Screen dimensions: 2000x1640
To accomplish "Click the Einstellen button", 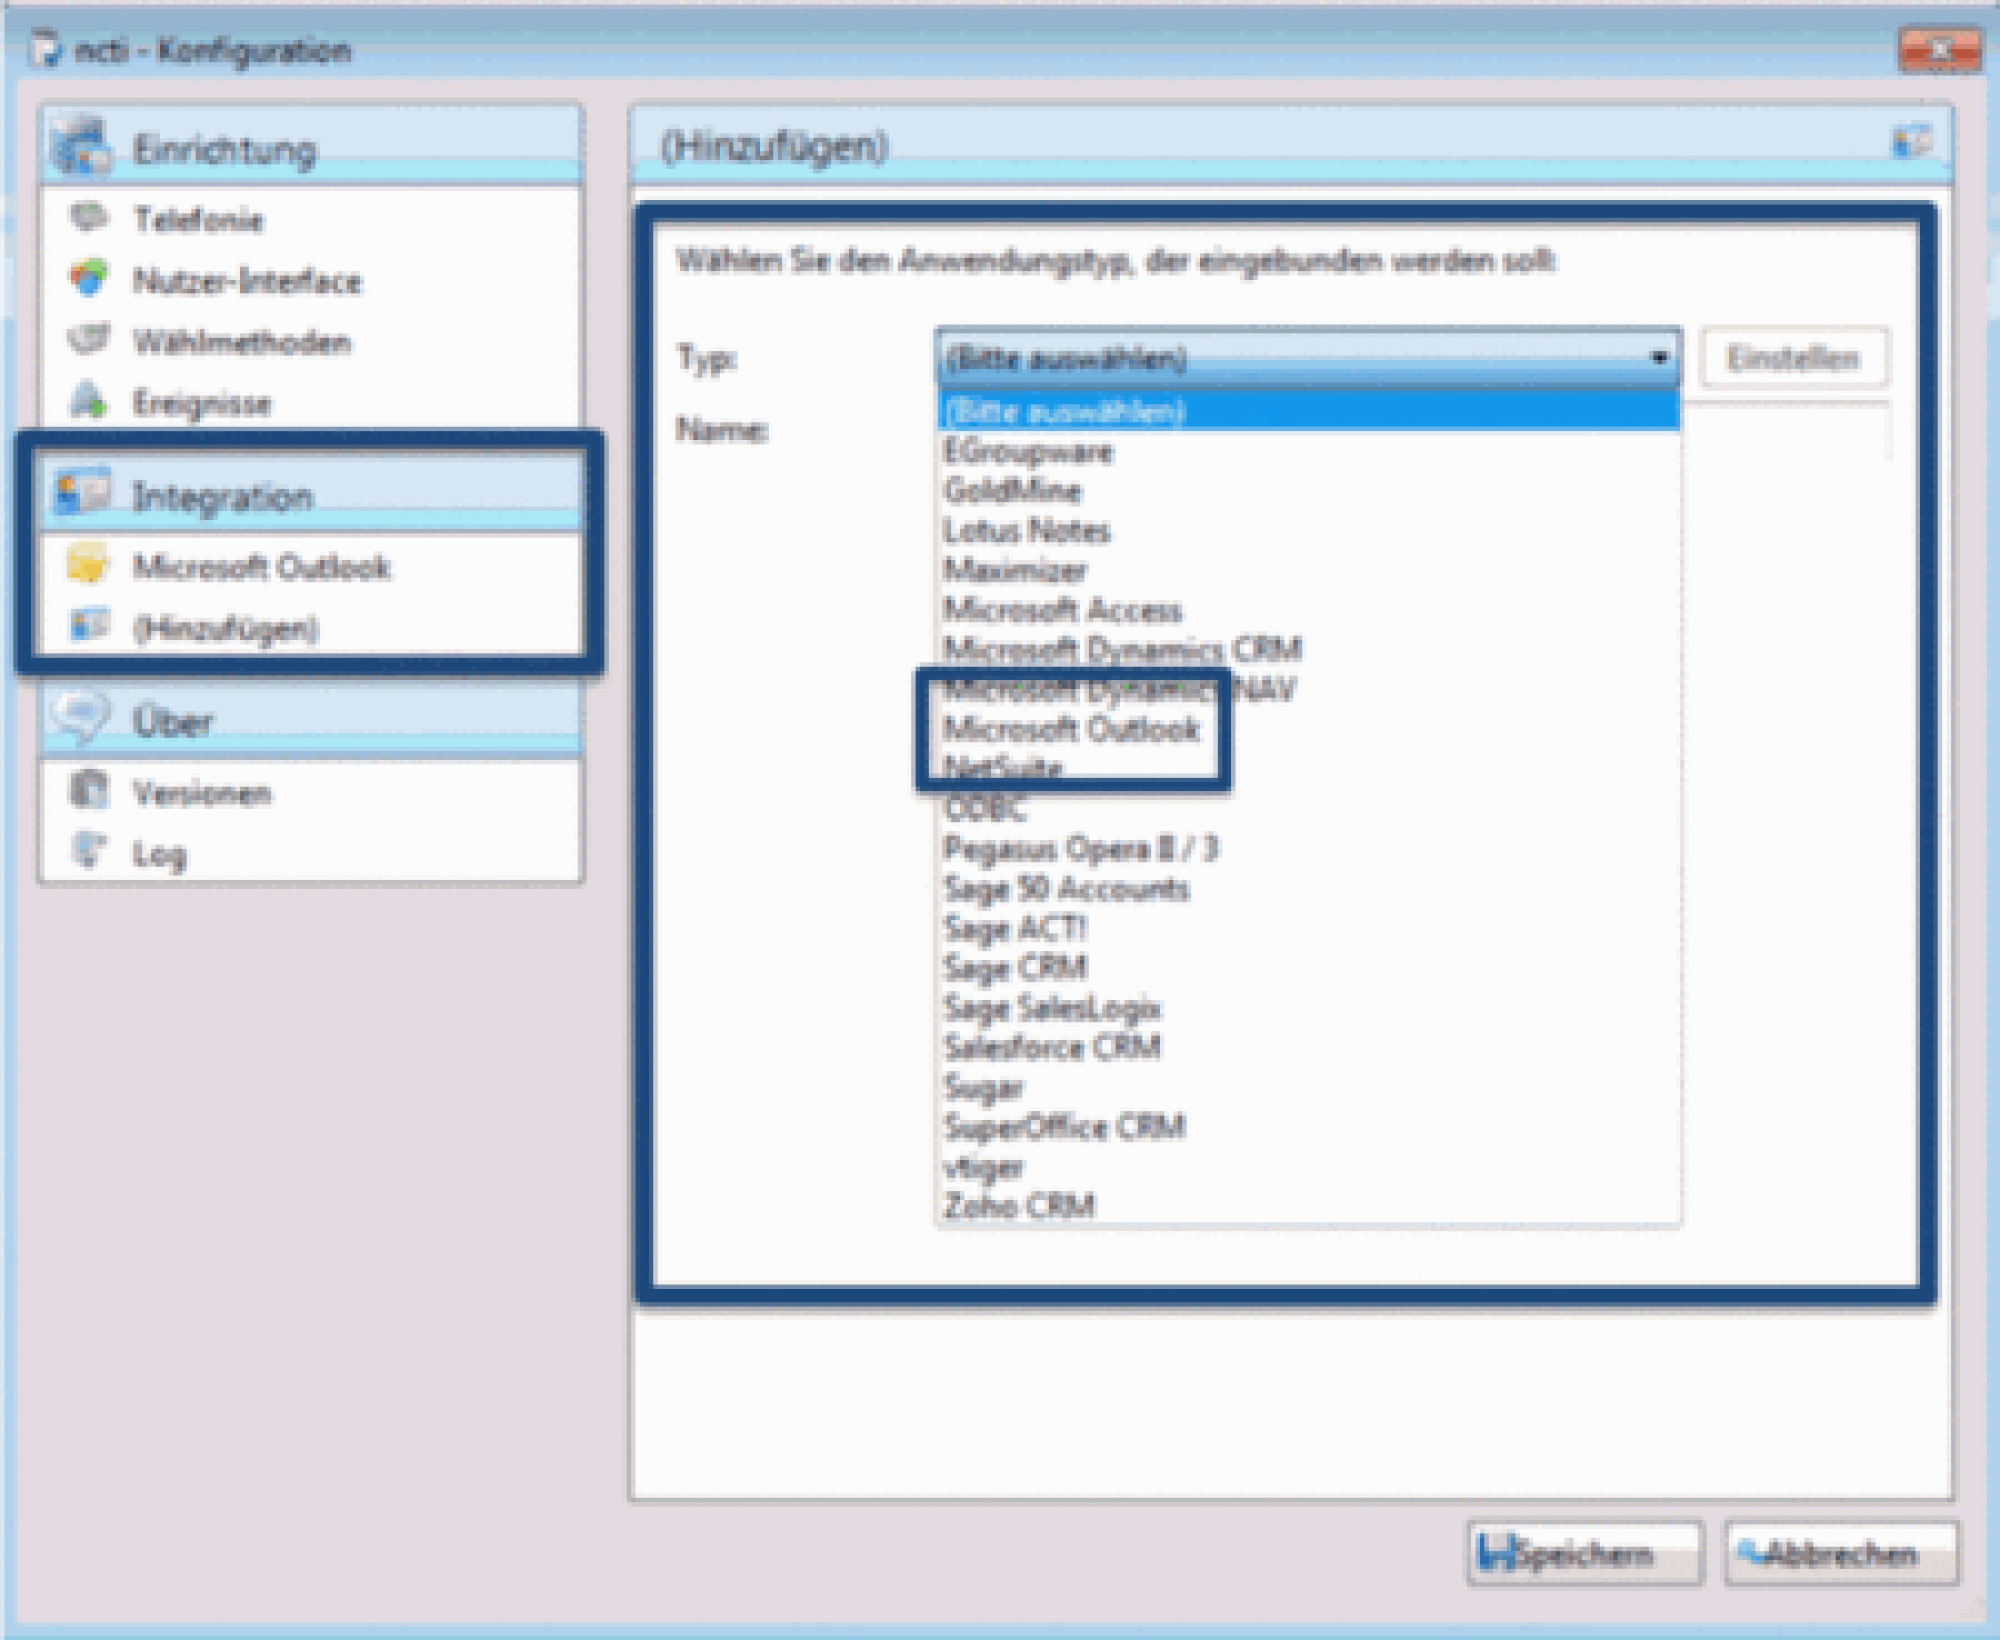I will tap(1793, 358).
